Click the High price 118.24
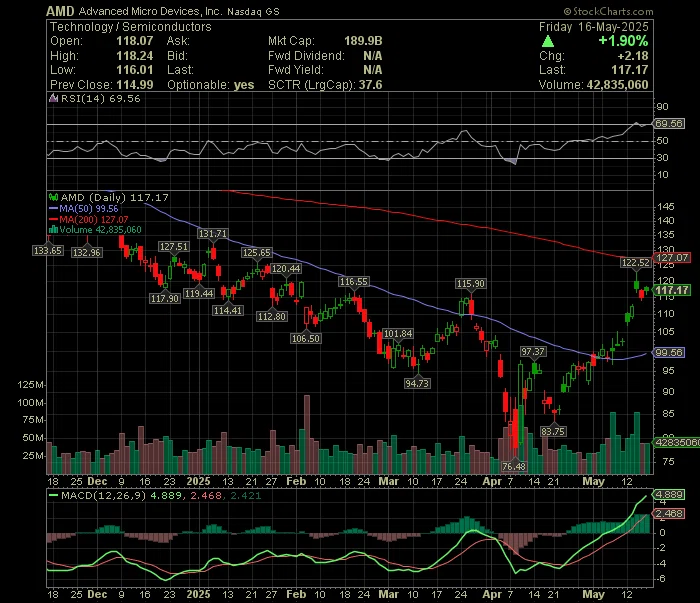The image size is (700, 603). (x=134, y=56)
